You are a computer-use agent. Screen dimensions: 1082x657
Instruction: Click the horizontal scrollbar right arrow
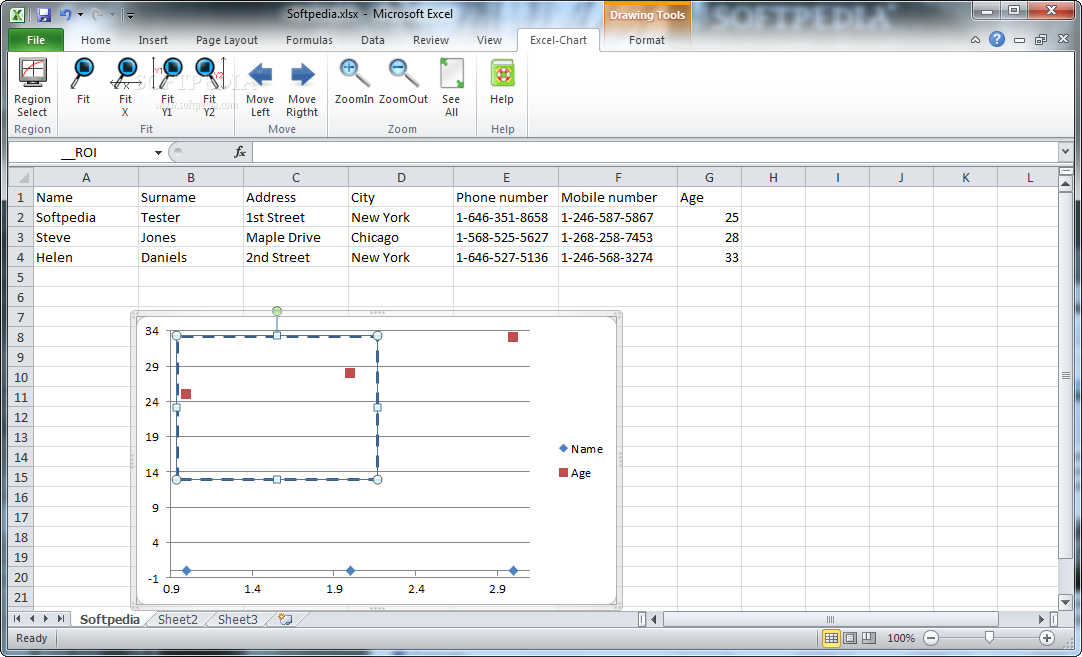pyautogui.click(x=1042, y=619)
